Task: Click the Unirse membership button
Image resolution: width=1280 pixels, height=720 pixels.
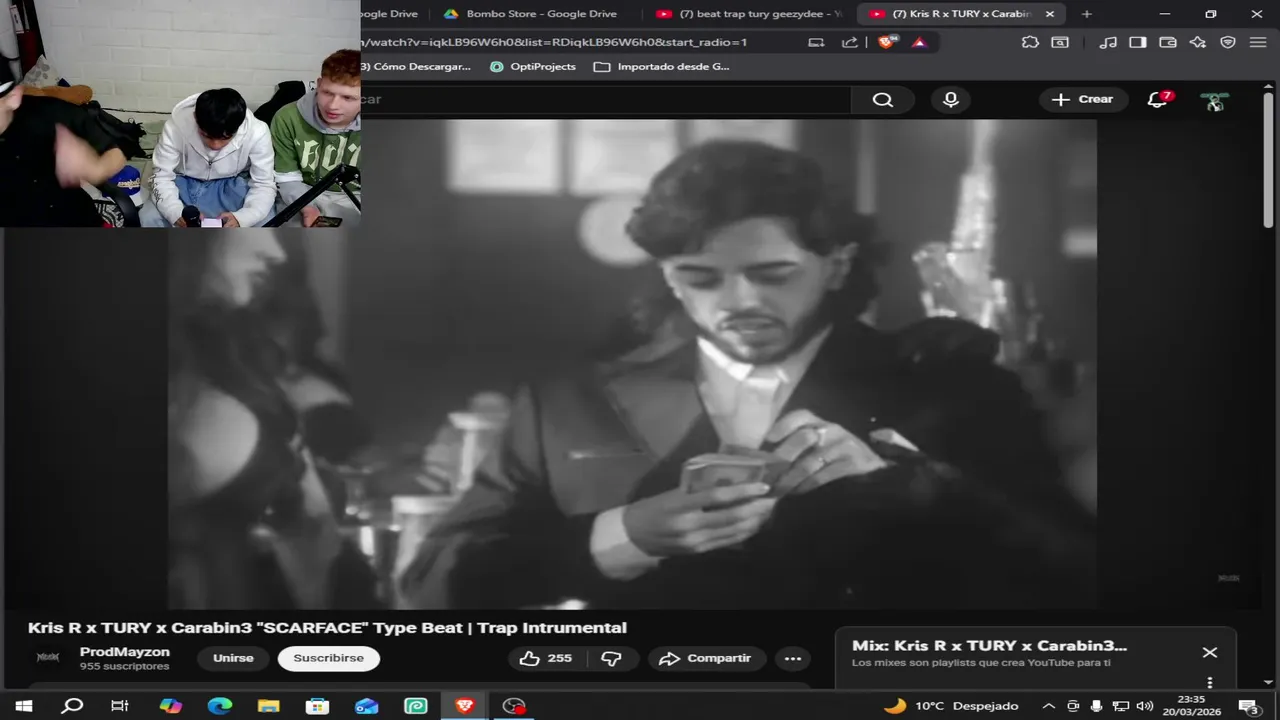Action: point(233,658)
